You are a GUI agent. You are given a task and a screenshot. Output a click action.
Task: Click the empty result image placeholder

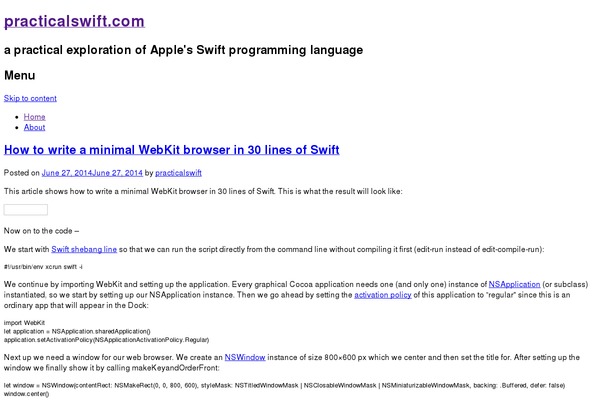pos(26,210)
